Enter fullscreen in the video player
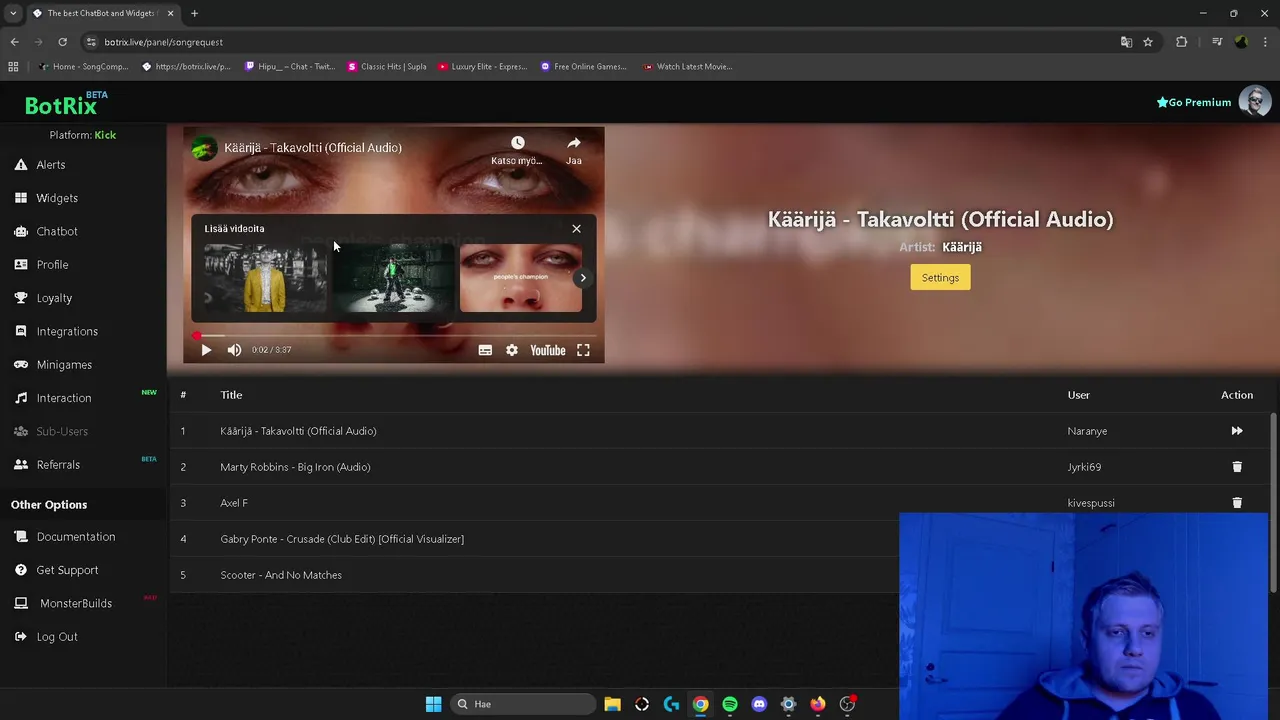The width and height of the screenshot is (1280, 720). click(583, 350)
